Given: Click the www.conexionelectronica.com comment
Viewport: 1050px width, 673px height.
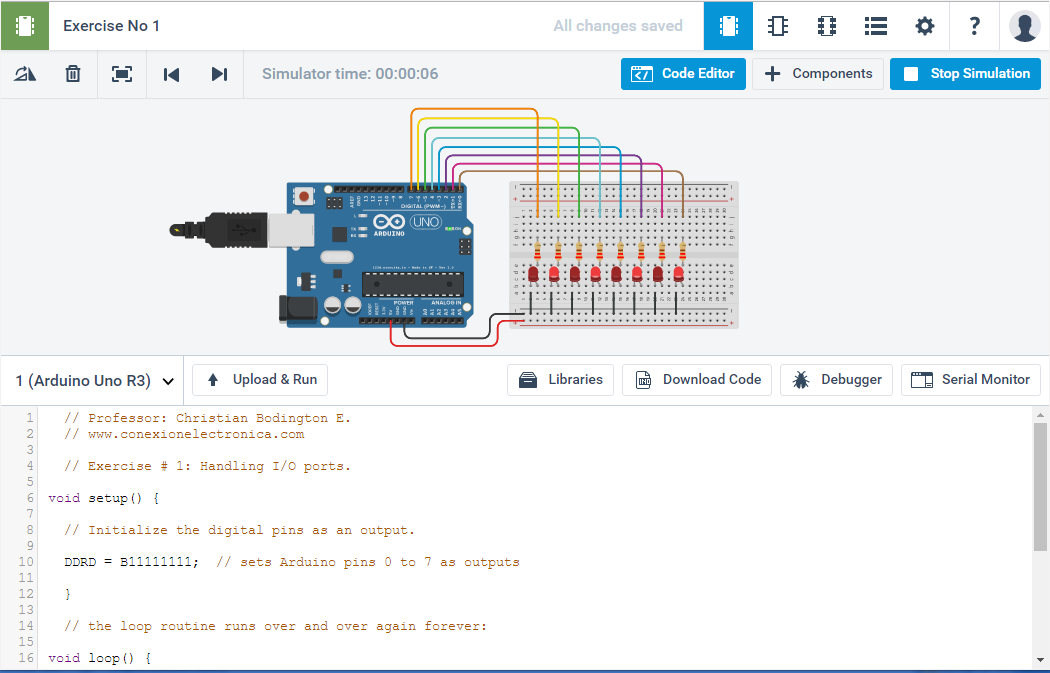Looking at the screenshot, I should 184,434.
